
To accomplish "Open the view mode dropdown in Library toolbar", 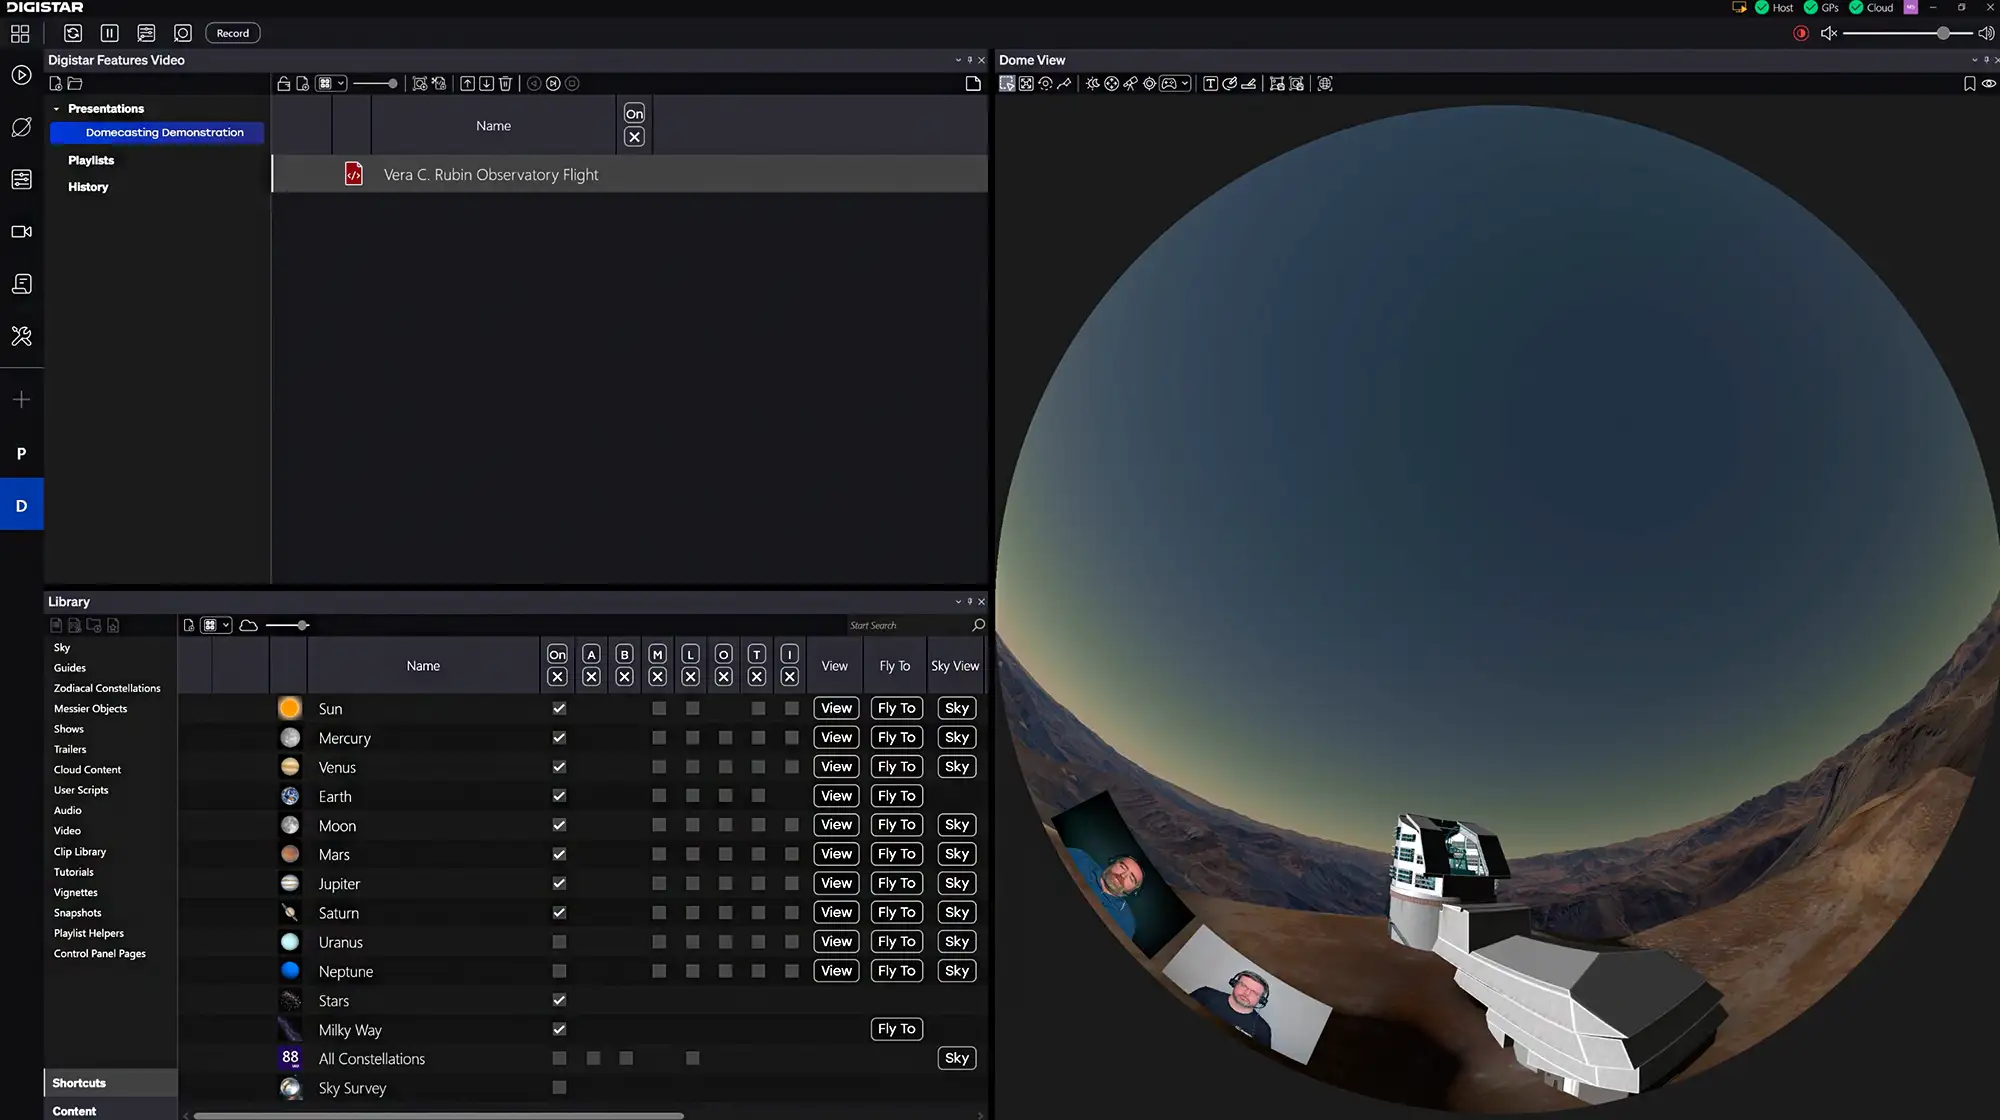I will coord(226,626).
